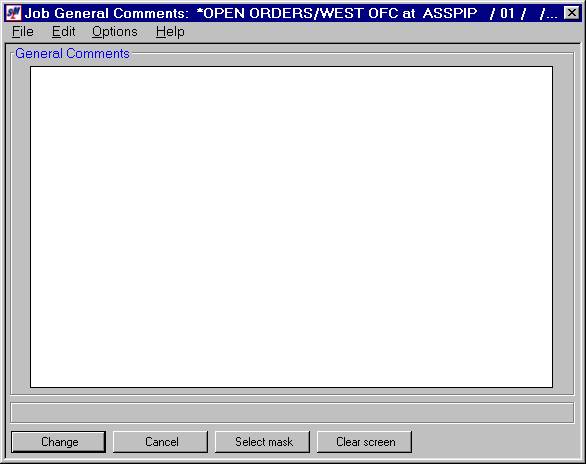
Task: Click the '/ 01 /' text in title bar
Action: [x=508, y=13]
